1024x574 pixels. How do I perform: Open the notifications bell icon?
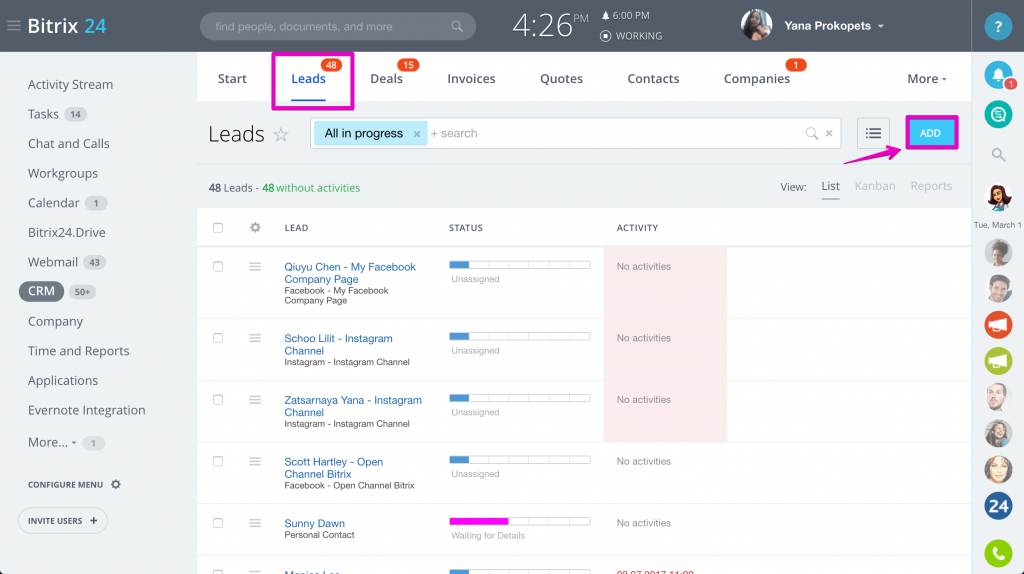(998, 76)
